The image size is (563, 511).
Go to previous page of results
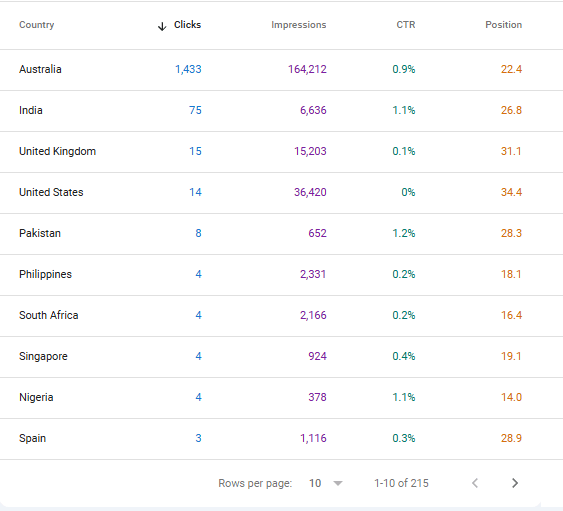click(x=475, y=483)
